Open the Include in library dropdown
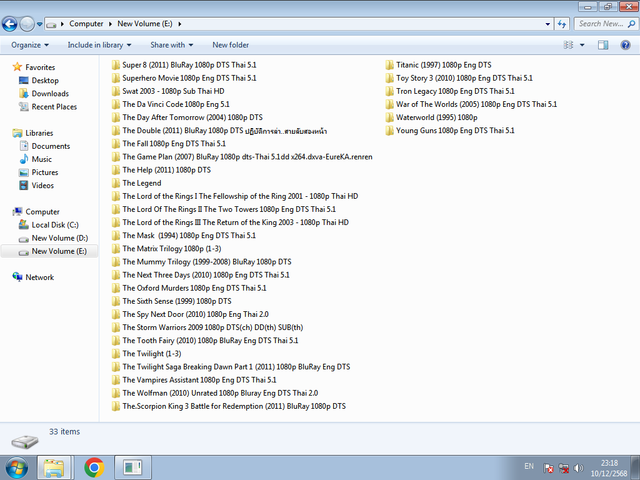The height and width of the screenshot is (480, 640). click(x=99, y=45)
